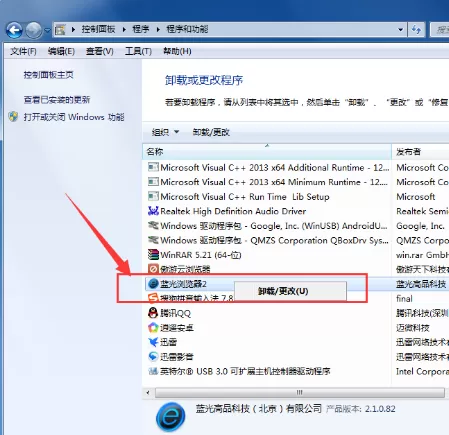449x435 pixels.
Task: Click horizontal scrollbar thumb under program list
Action: point(300,392)
